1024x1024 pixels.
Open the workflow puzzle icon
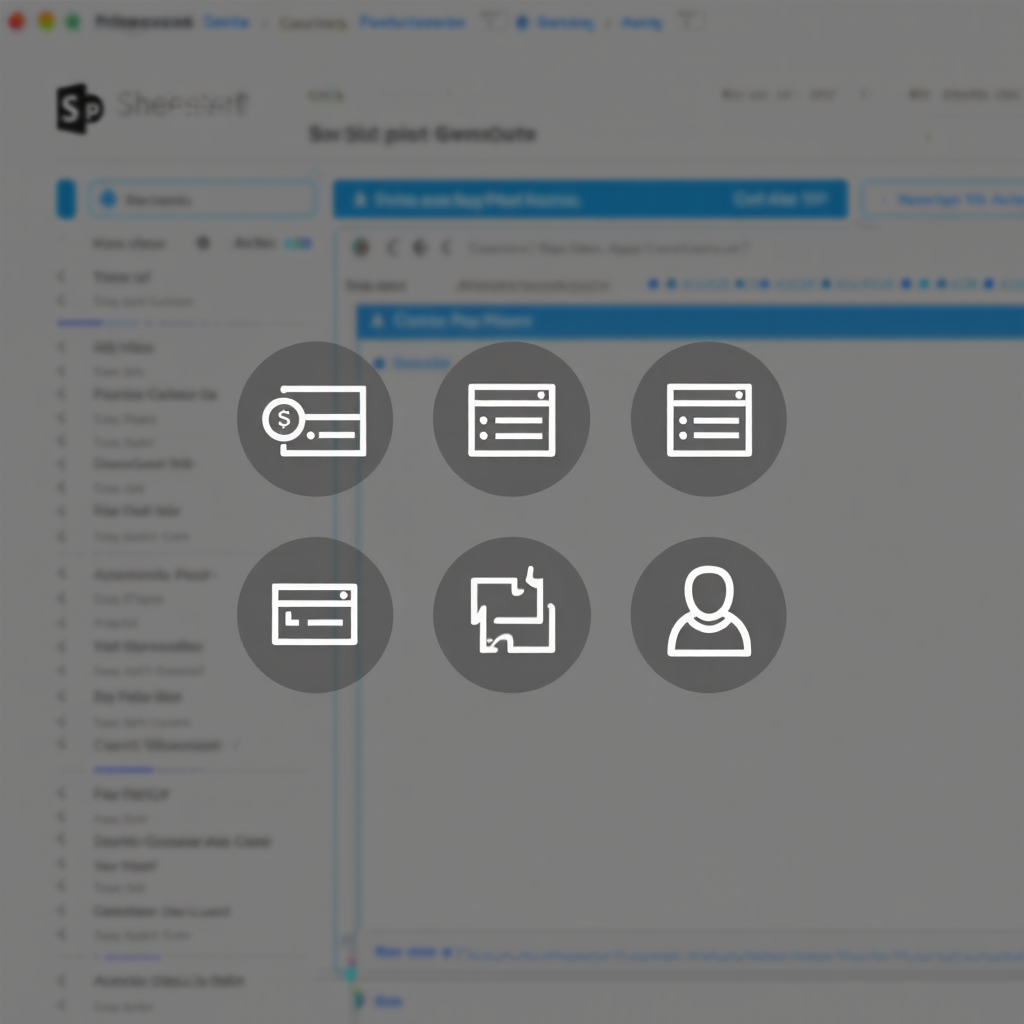coord(512,613)
